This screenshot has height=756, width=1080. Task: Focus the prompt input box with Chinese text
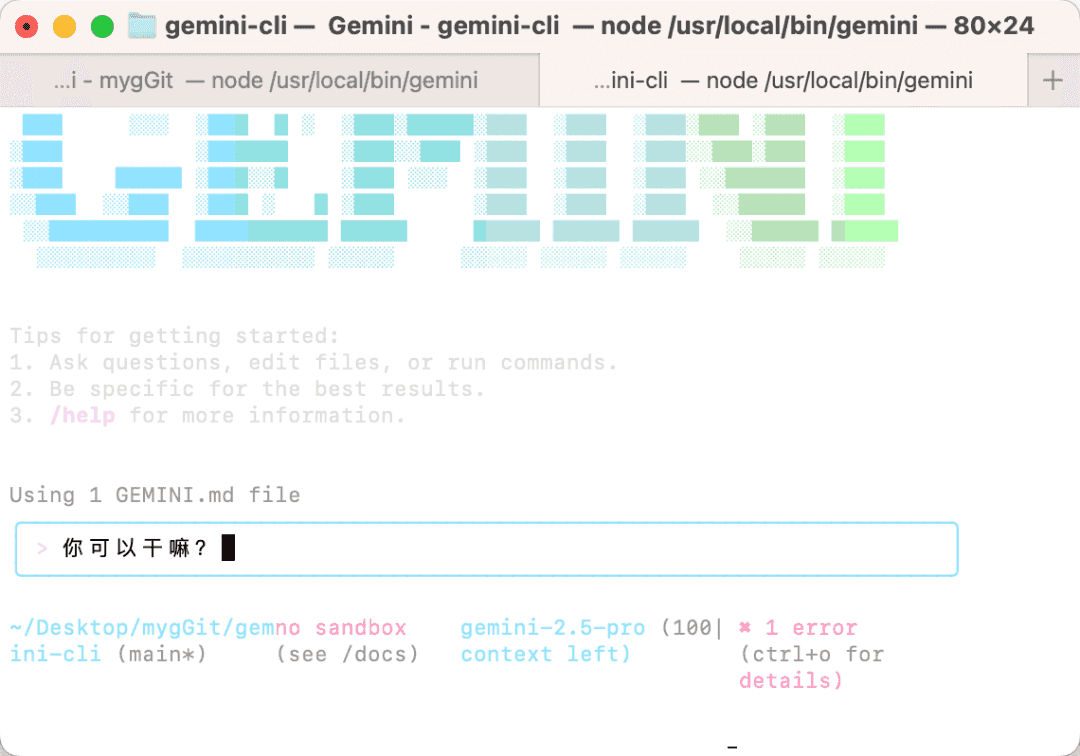[486, 549]
